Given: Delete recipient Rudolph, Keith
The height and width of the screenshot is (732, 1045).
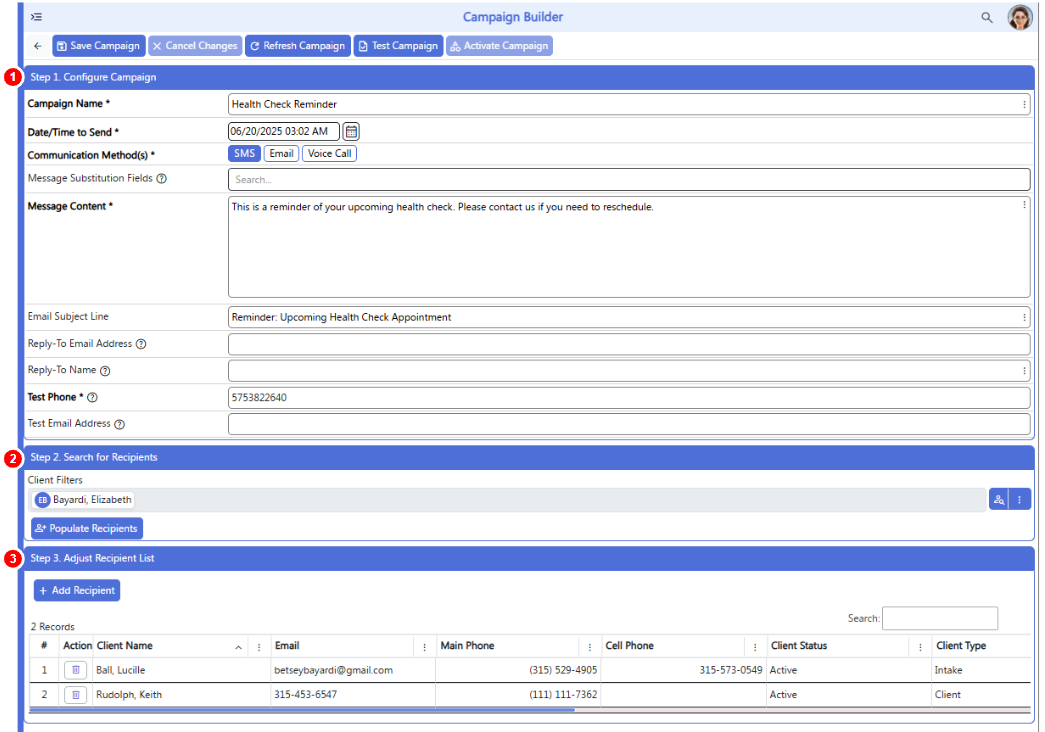Looking at the screenshot, I should [x=76, y=695].
